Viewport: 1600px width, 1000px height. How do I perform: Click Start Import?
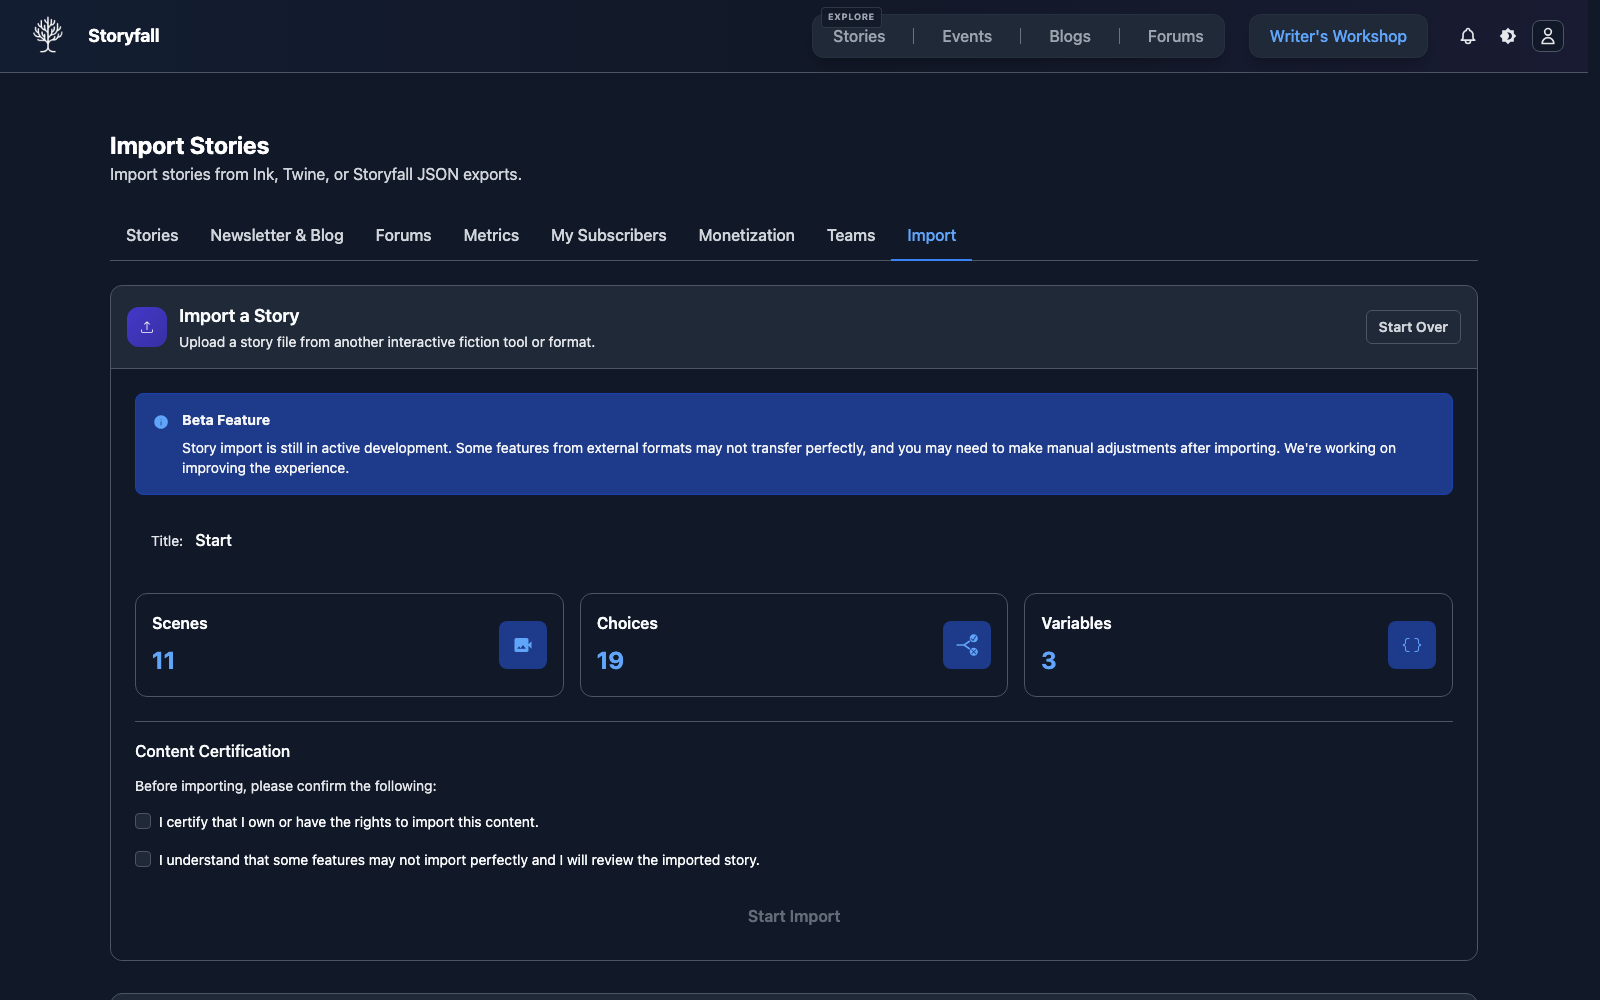(793, 915)
